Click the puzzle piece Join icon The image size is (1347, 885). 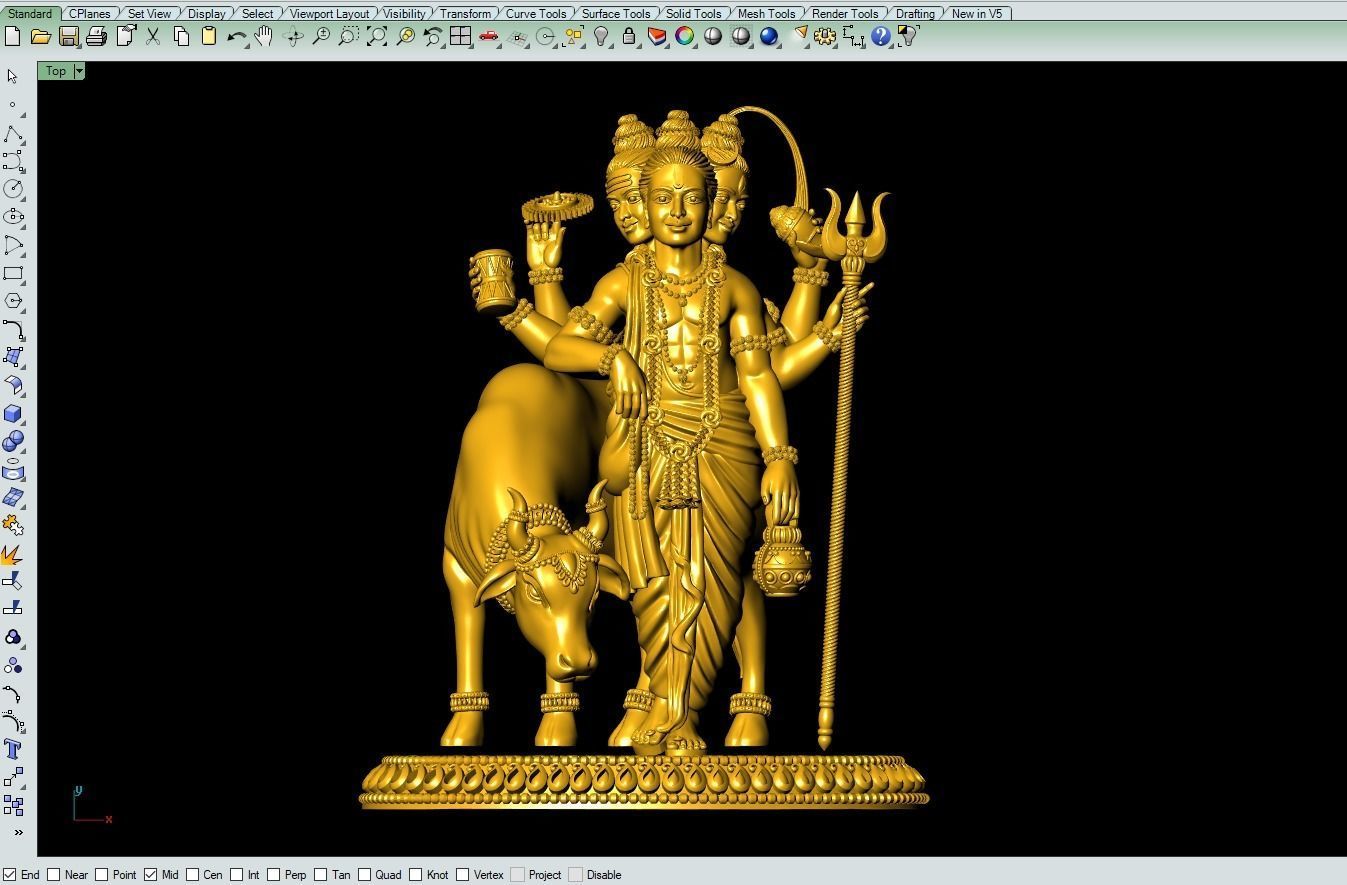(13, 525)
